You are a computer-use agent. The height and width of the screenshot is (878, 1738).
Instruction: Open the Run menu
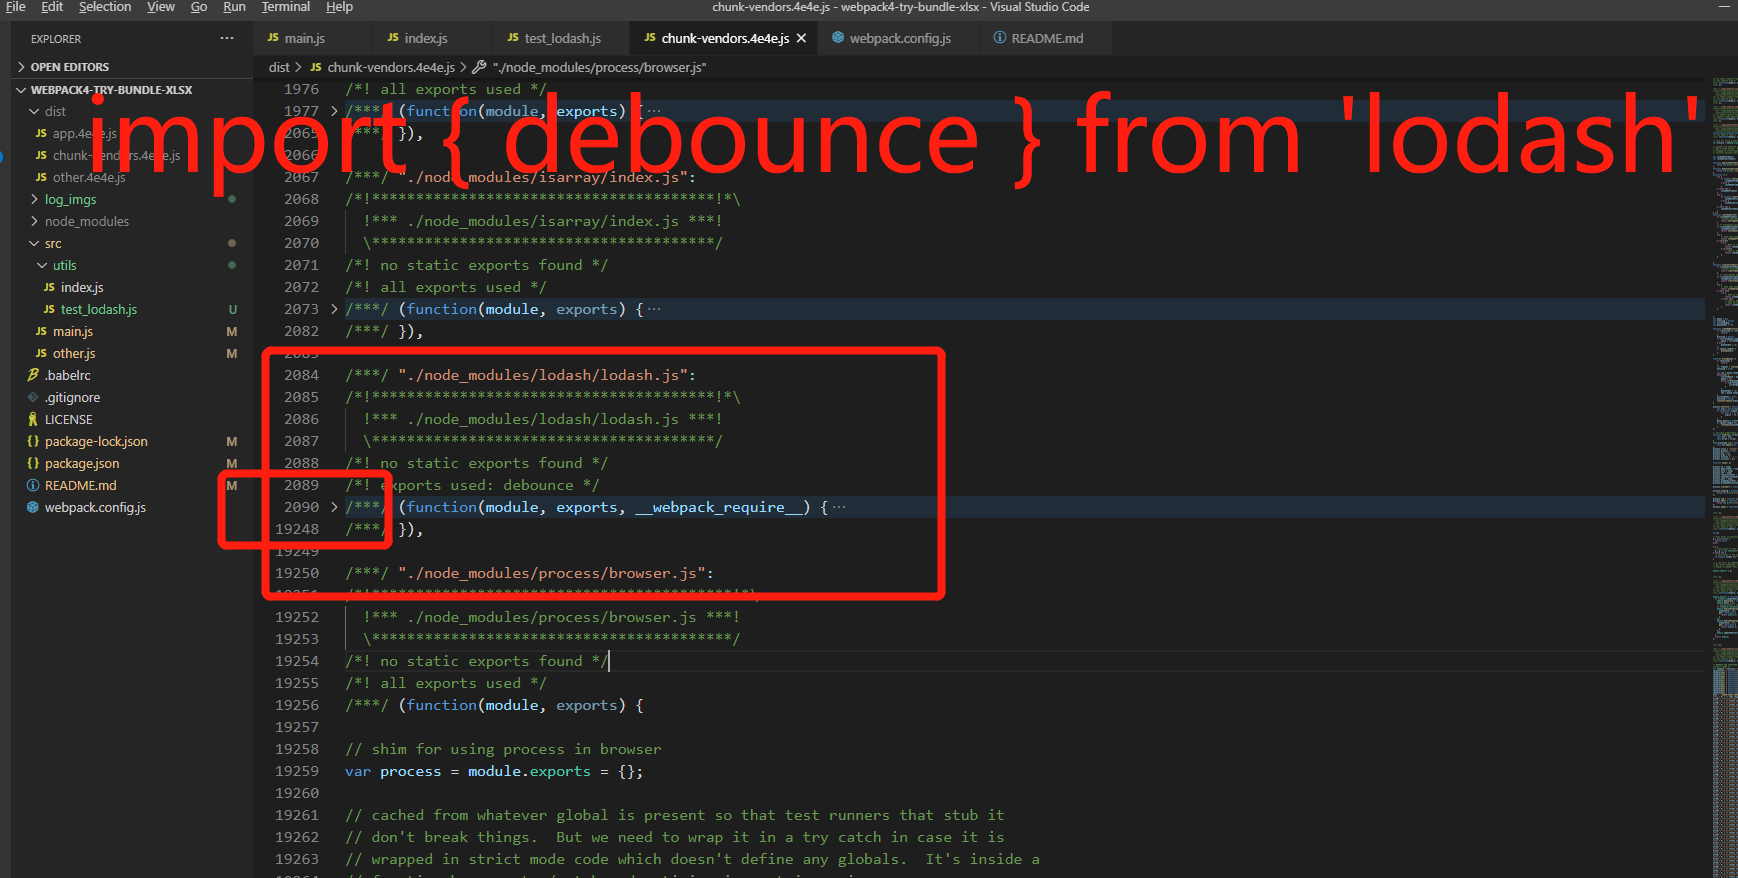click(234, 7)
